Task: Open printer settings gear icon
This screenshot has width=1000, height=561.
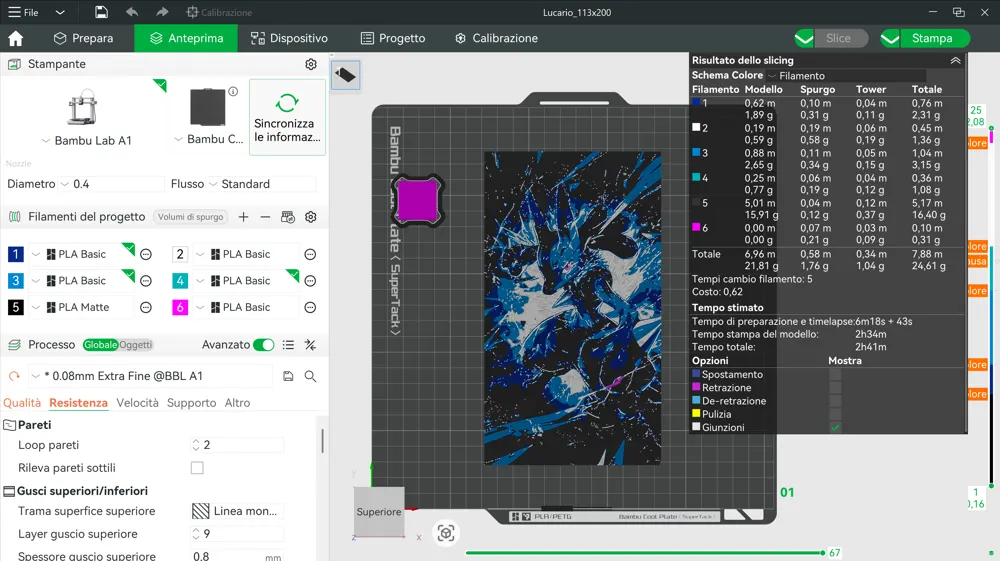Action: click(311, 64)
